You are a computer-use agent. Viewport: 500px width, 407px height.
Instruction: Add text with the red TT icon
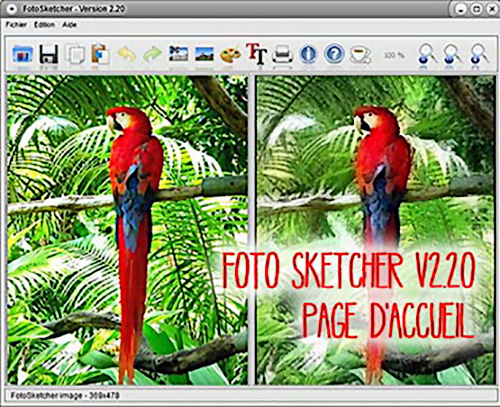pyautogui.click(x=256, y=53)
